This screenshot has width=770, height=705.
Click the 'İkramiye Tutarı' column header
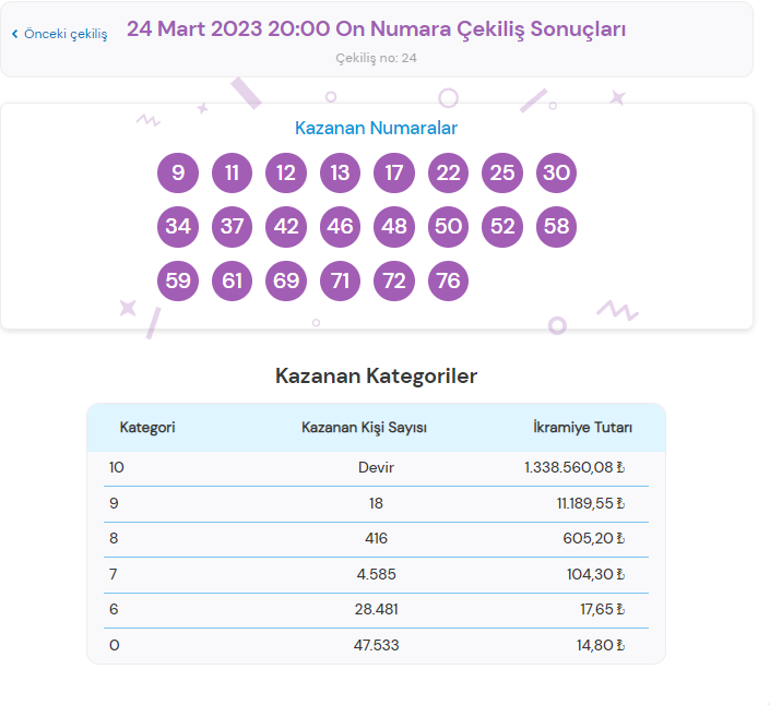point(582,427)
